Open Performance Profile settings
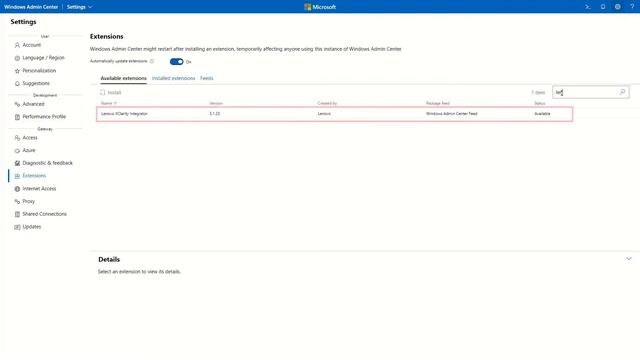The width and height of the screenshot is (640, 360). click(x=44, y=117)
